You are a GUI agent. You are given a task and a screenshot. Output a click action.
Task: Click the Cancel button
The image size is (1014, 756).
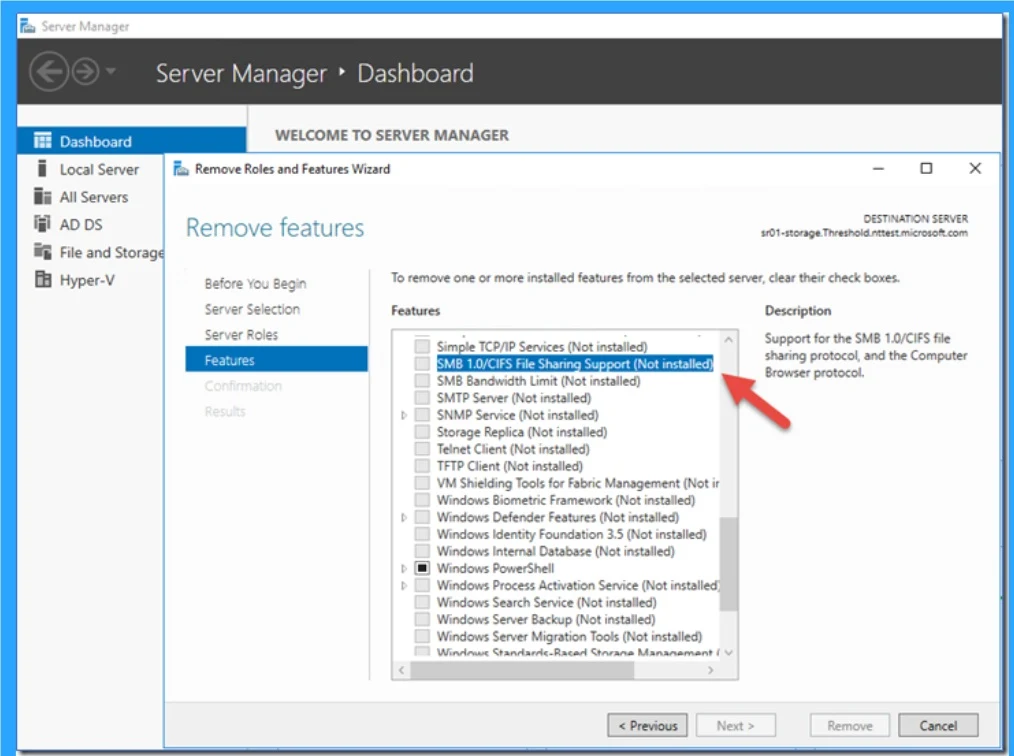pyautogui.click(x=937, y=726)
